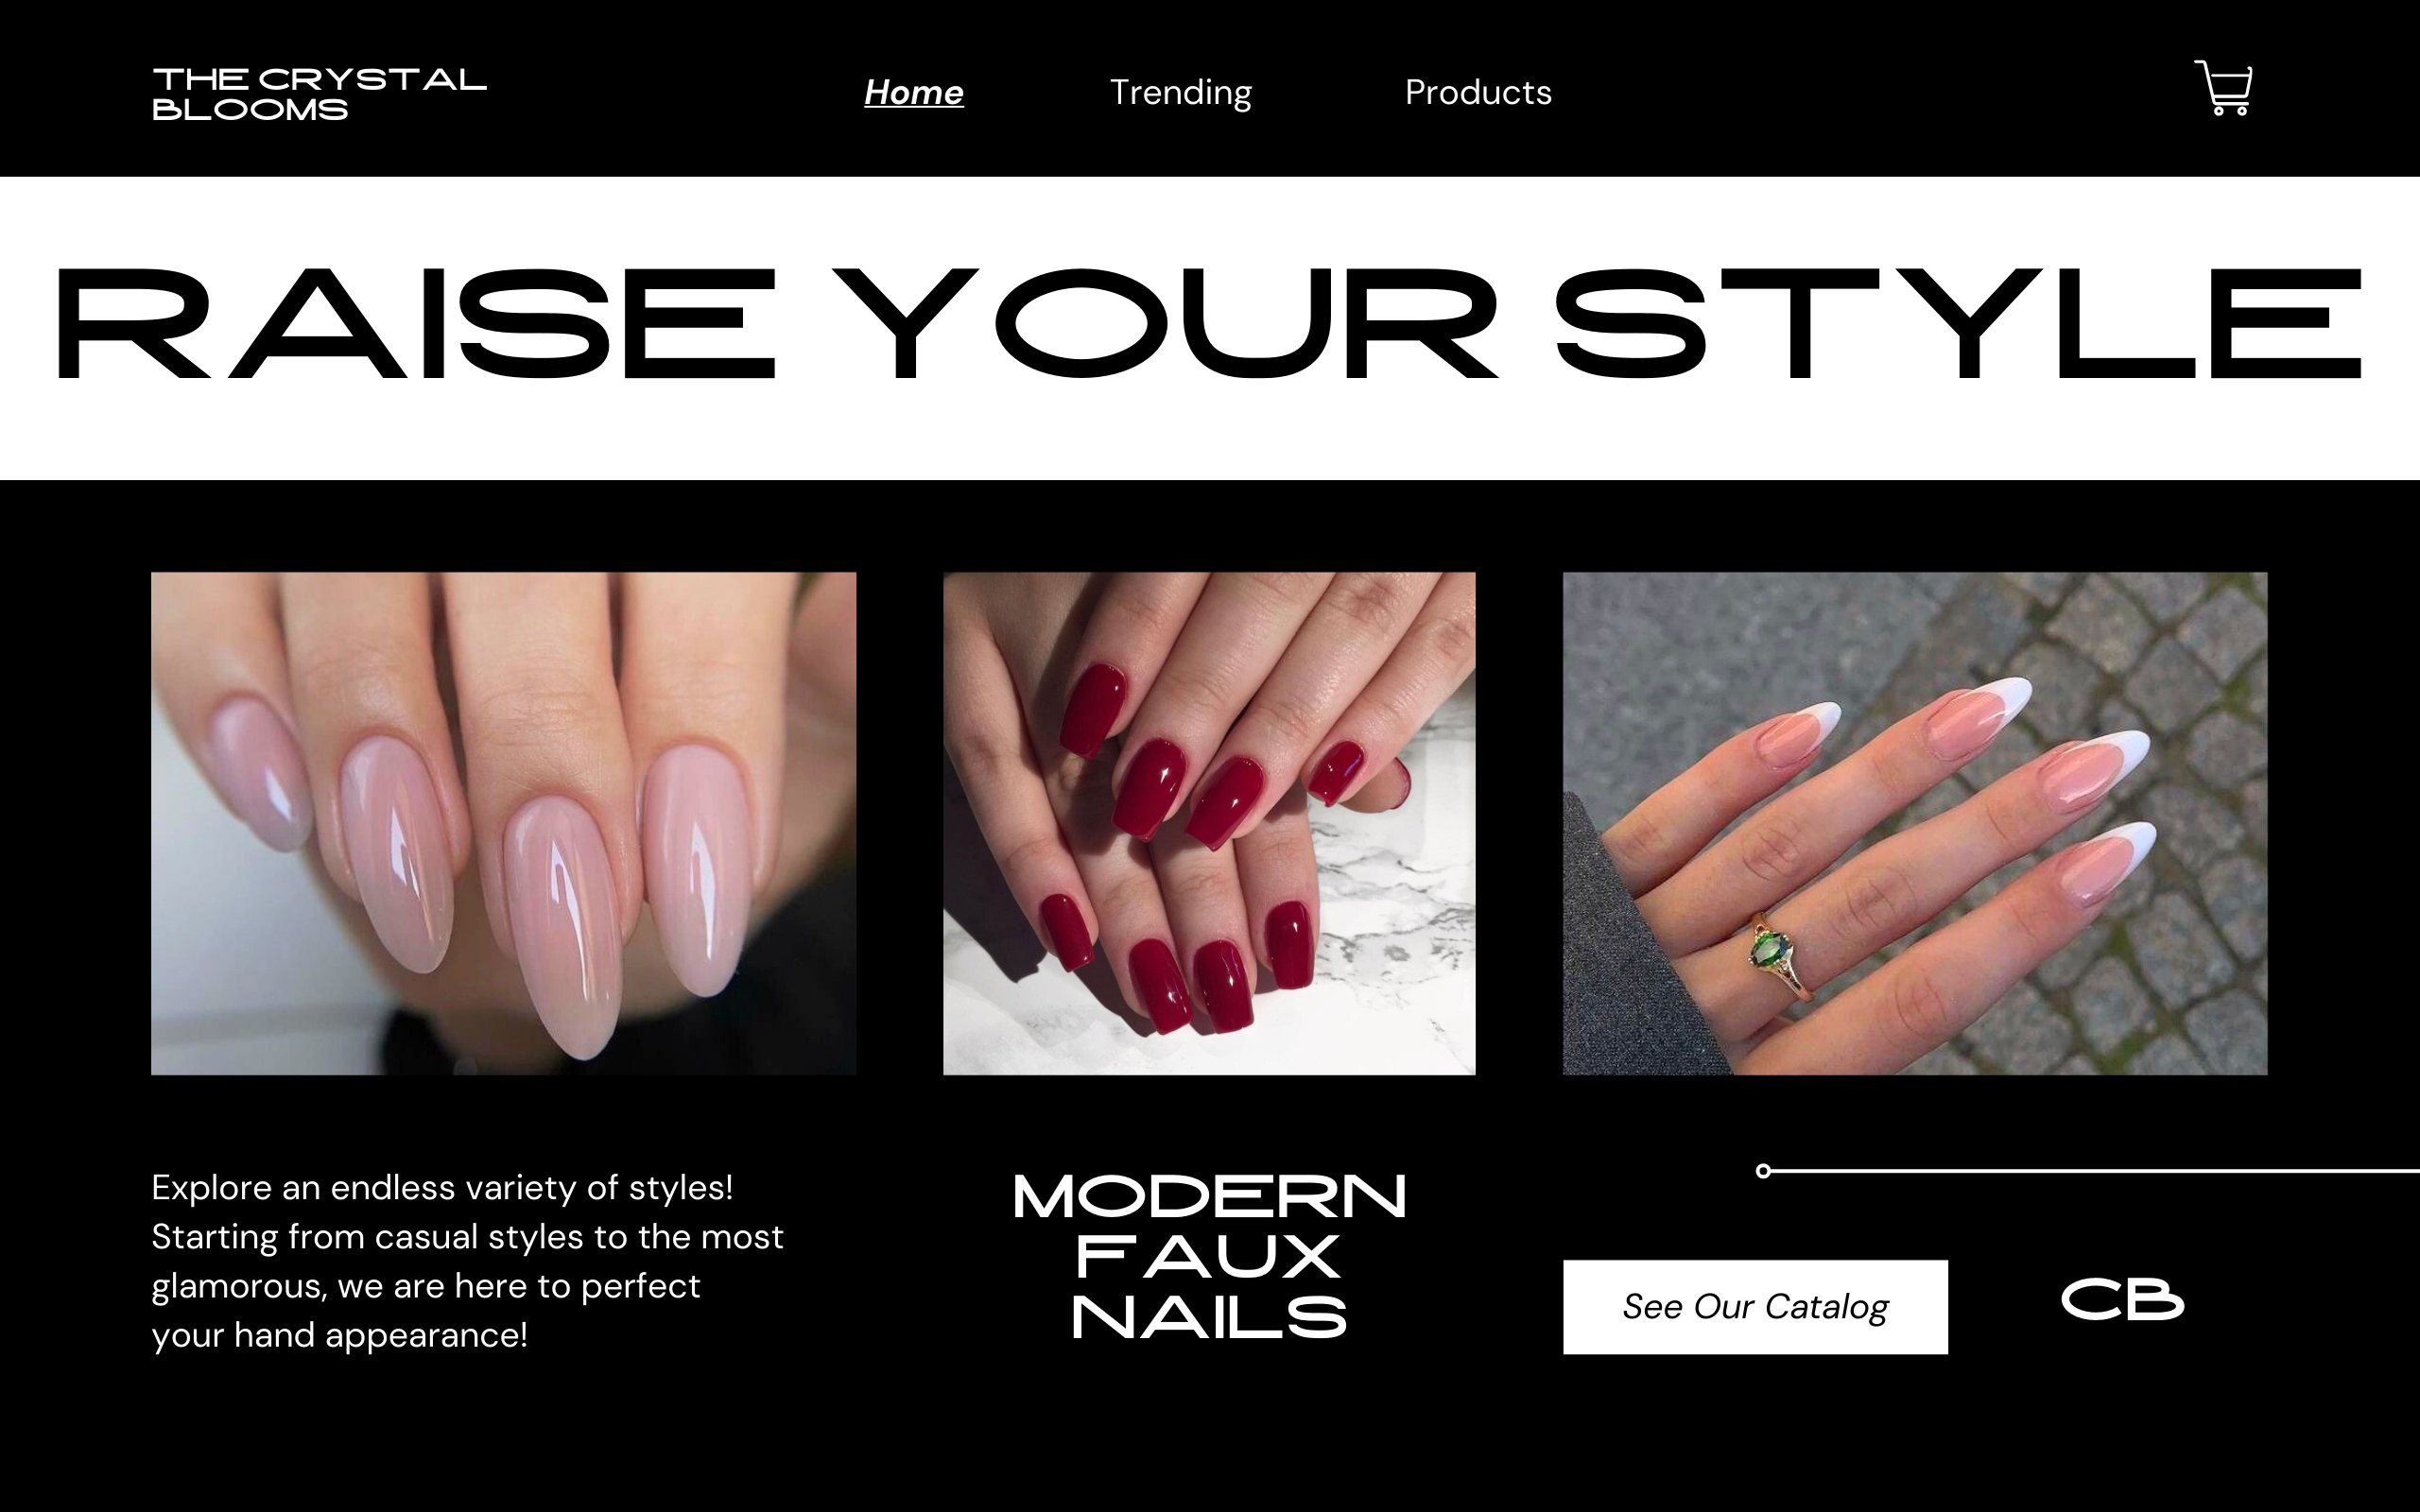The image size is (2420, 1512).
Task: Click the See Our Catalog button
Action: click(x=1755, y=1307)
